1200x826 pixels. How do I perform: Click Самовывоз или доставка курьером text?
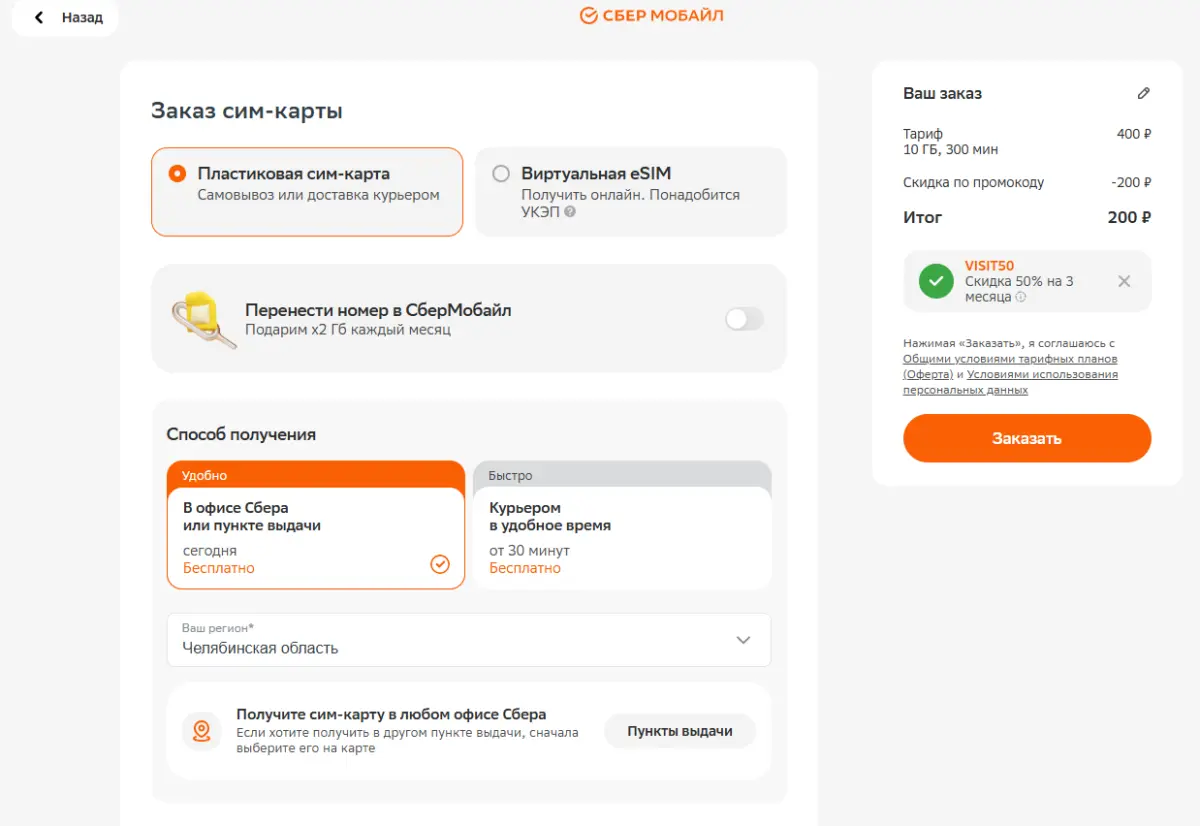coord(319,195)
